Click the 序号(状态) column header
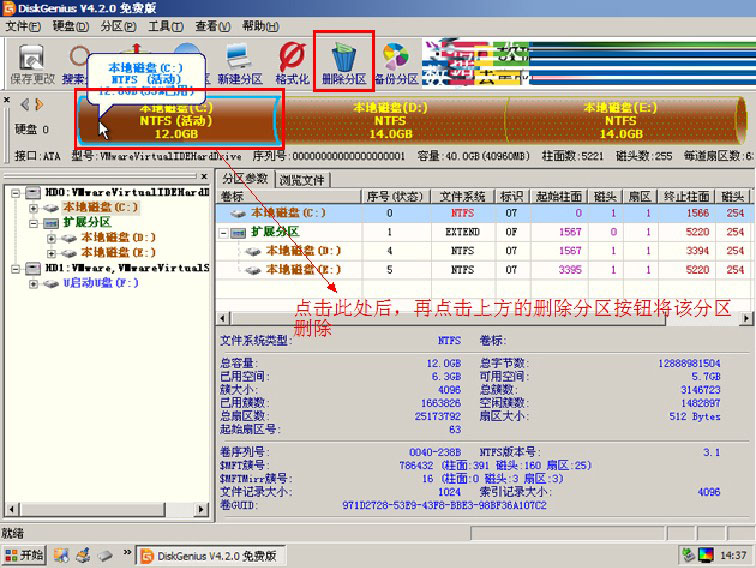 coord(395,196)
